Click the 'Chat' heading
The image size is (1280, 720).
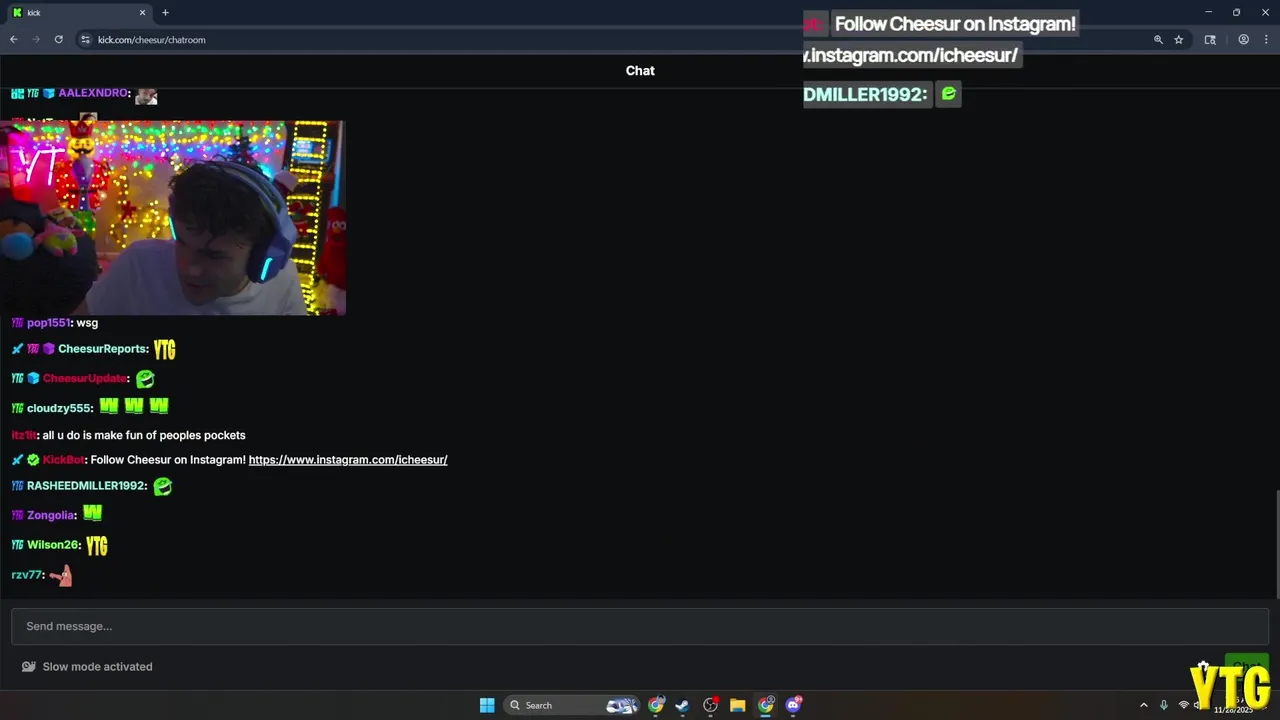[640, 70]
